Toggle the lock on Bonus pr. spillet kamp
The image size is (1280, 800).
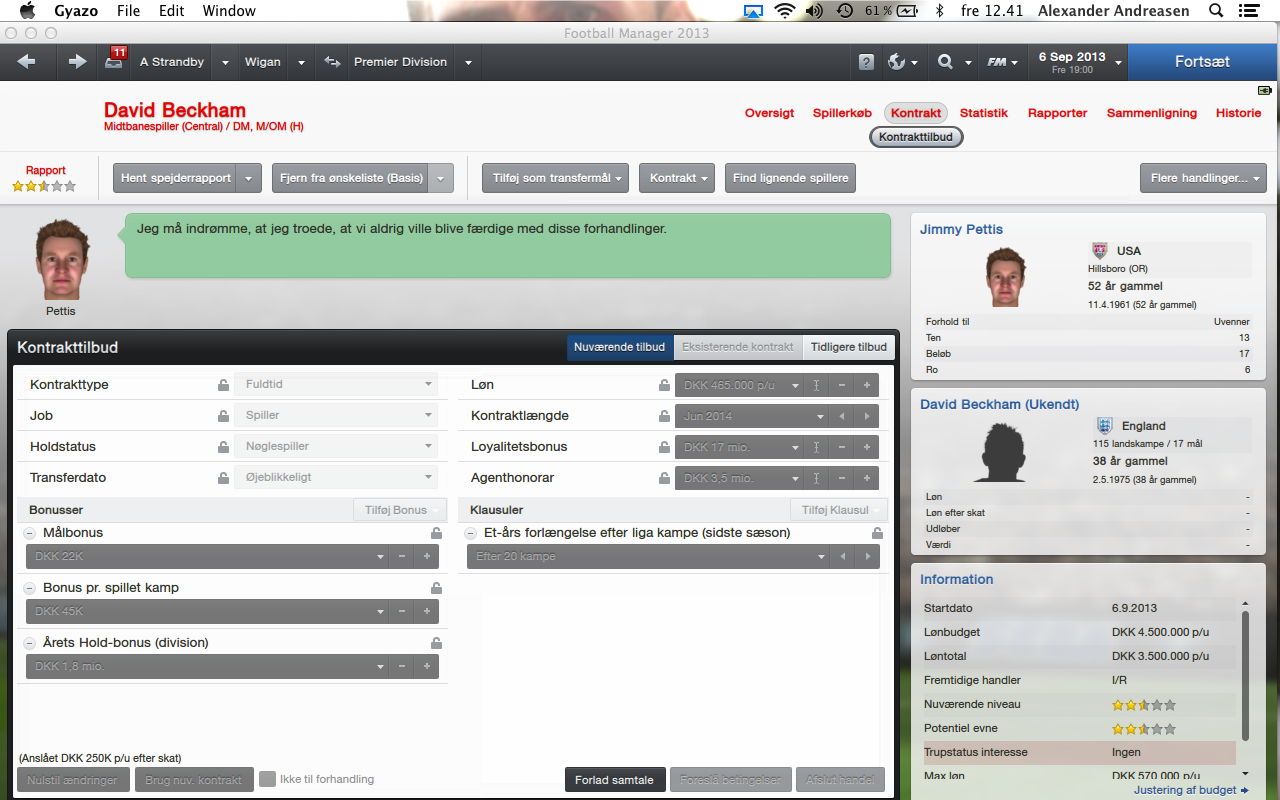436,588
